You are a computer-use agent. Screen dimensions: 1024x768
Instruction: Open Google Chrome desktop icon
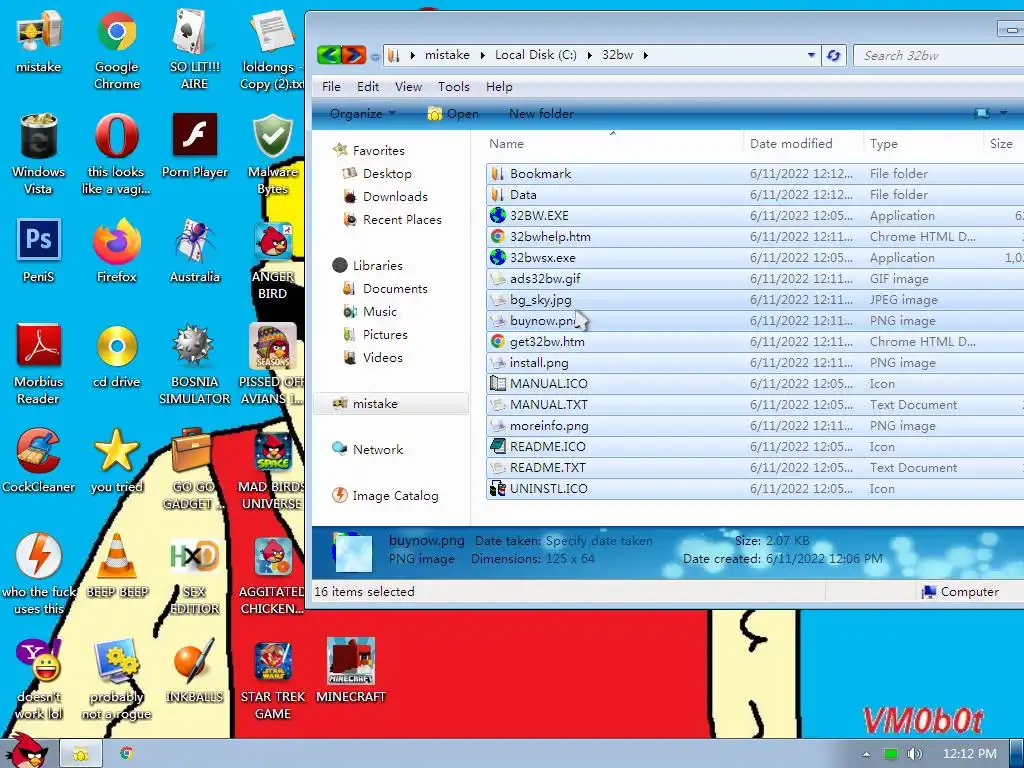pos(117,49)
